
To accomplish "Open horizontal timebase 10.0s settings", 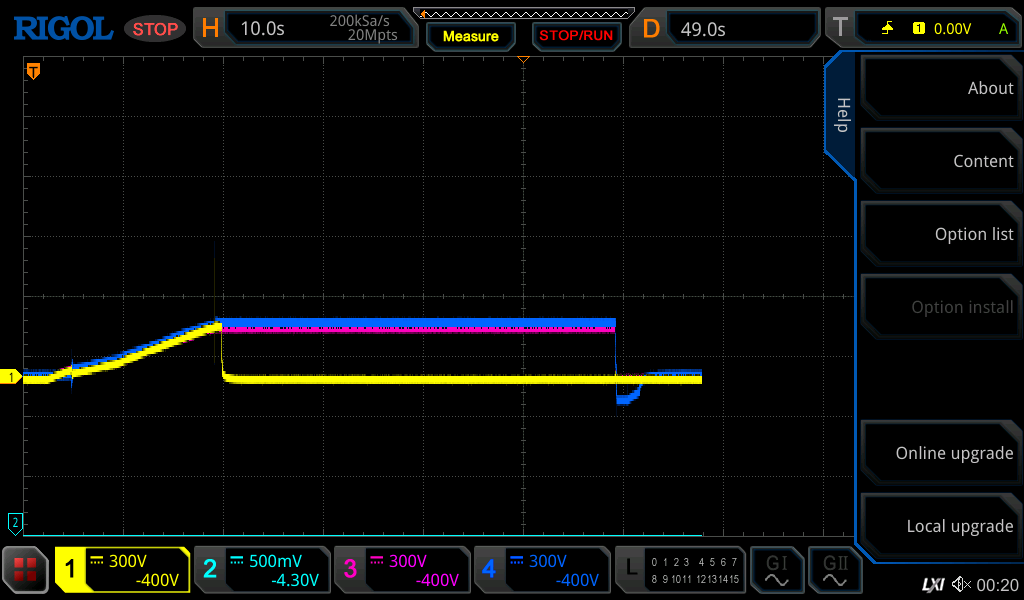I will click(x=305, y=29).
